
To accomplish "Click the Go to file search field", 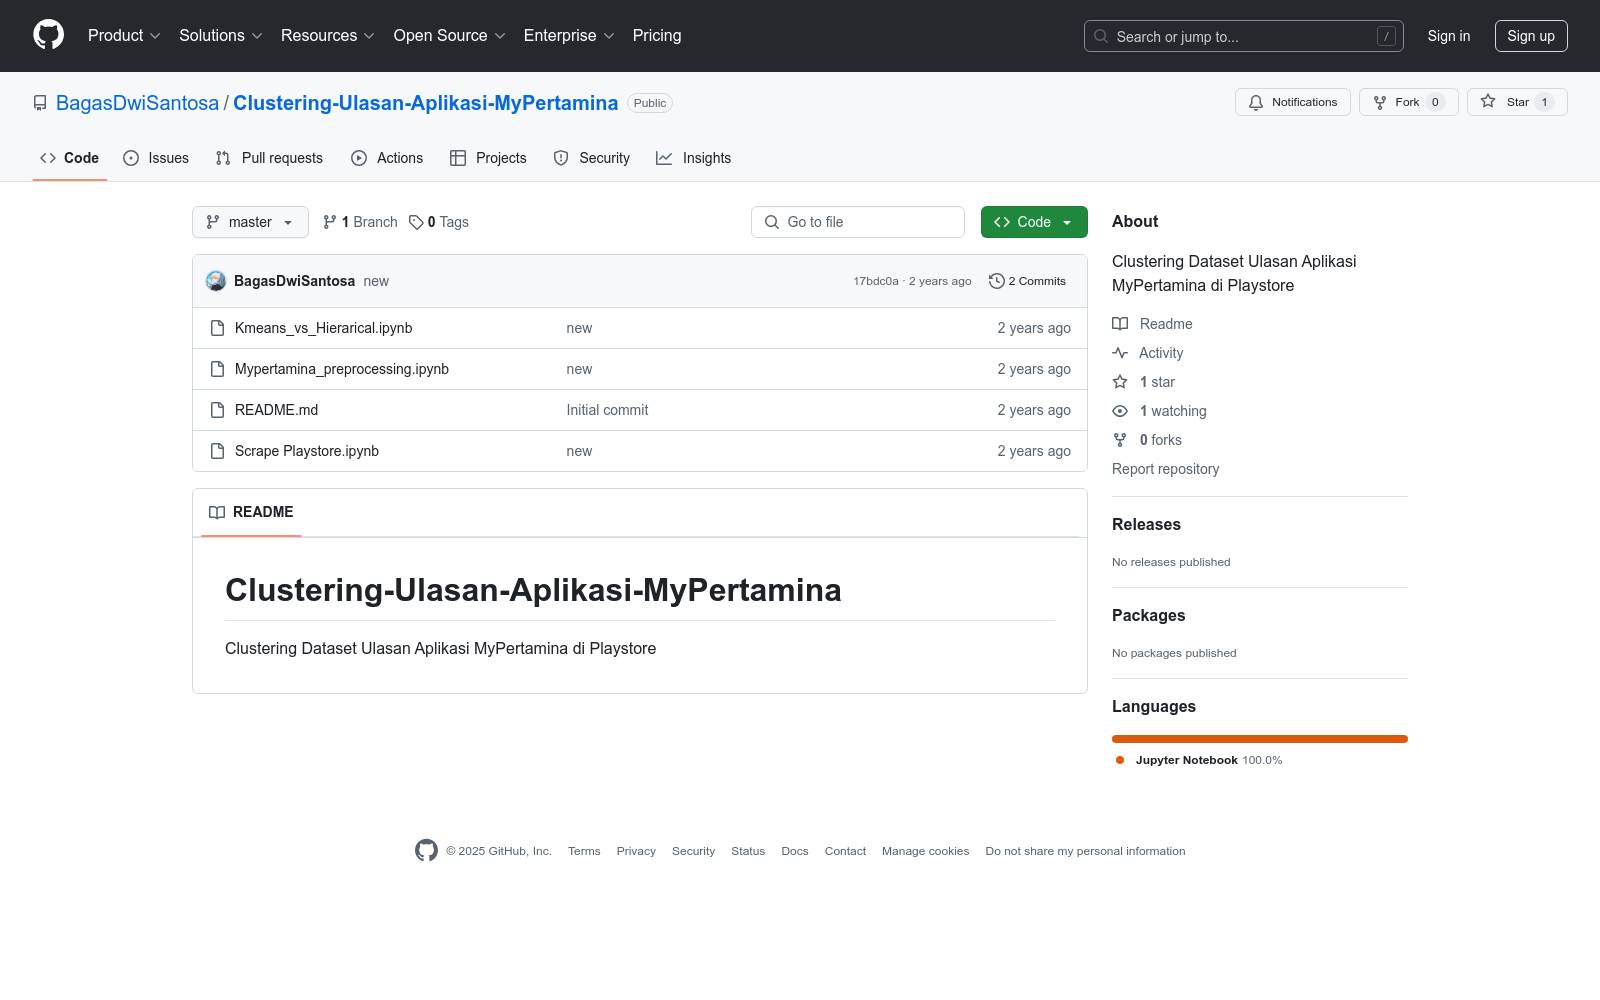I will coord(858,222).
